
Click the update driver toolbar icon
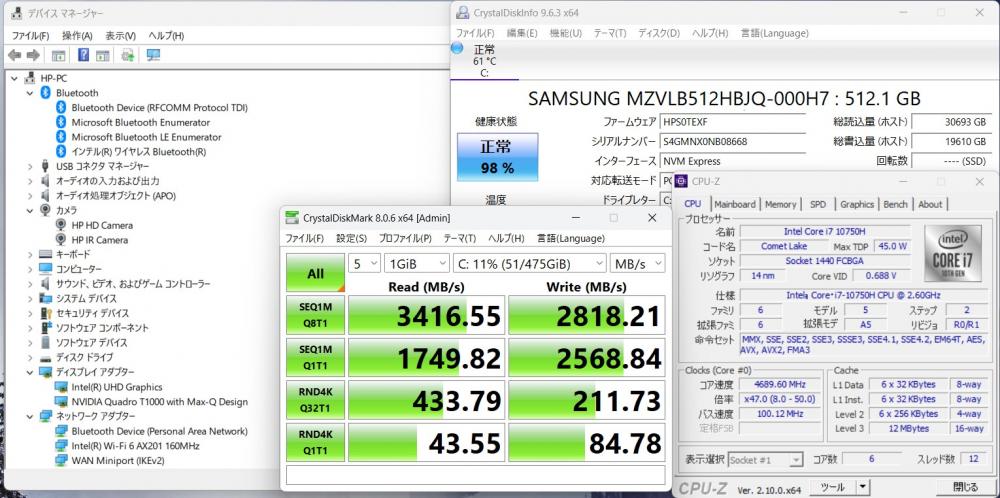point(128,55)
